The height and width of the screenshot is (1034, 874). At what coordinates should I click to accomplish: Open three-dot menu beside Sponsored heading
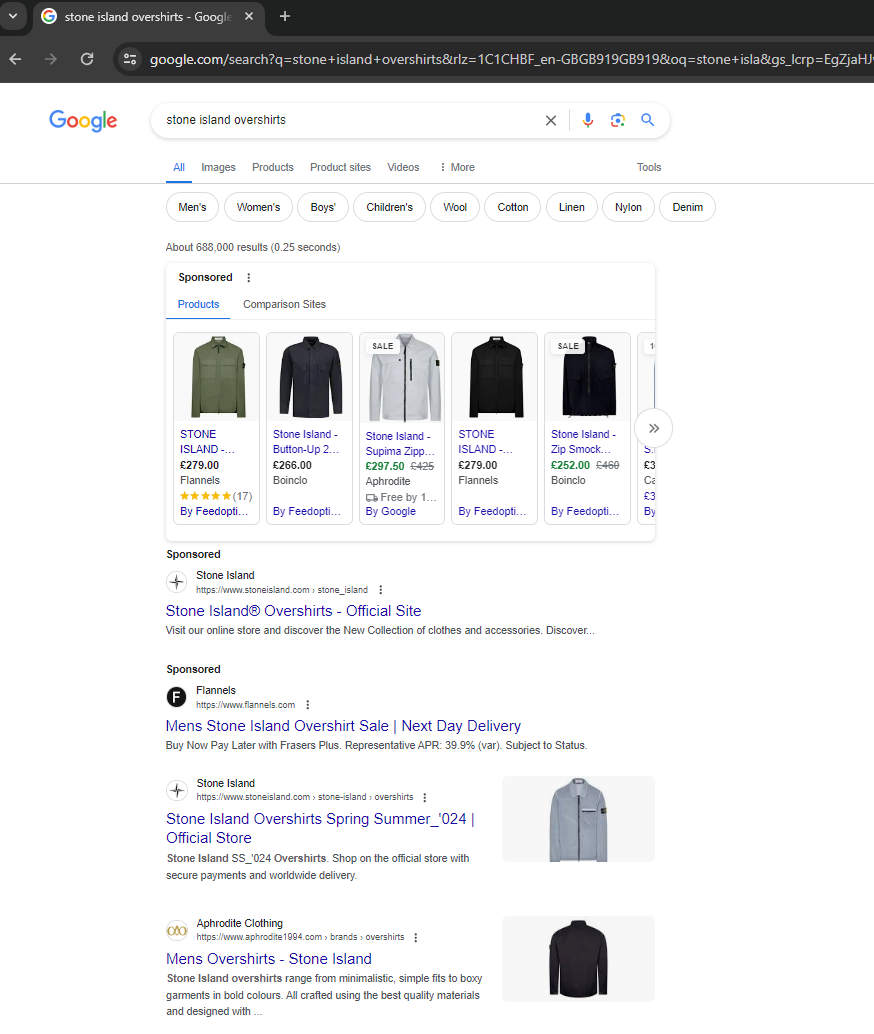pos(249,278)
